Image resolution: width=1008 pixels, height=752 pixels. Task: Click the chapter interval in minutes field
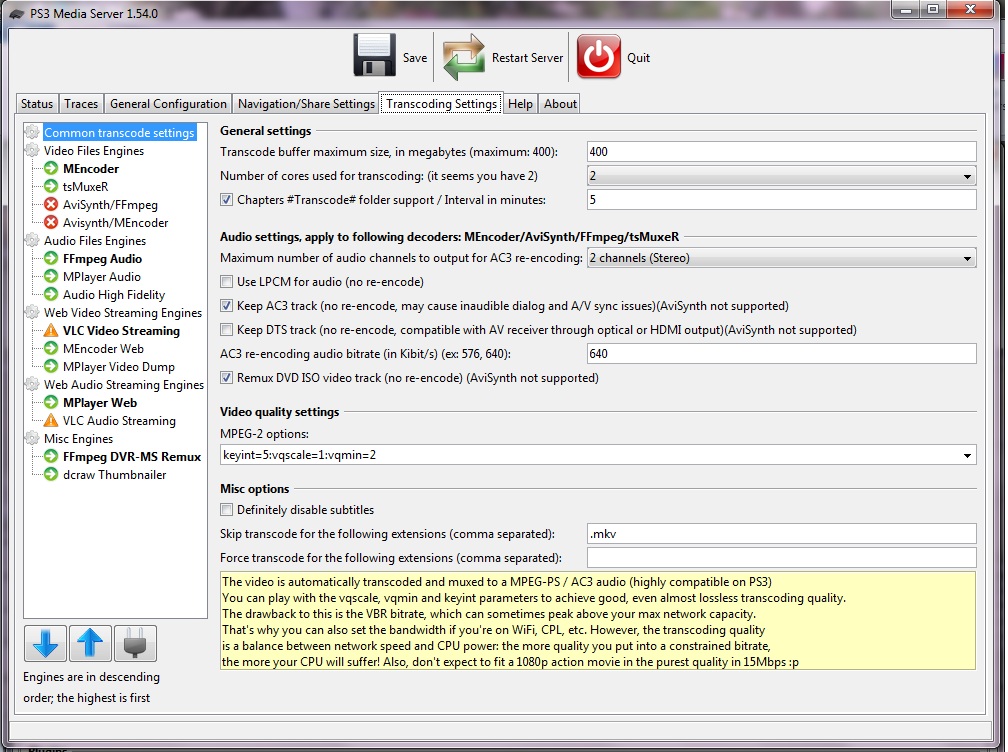782,200
